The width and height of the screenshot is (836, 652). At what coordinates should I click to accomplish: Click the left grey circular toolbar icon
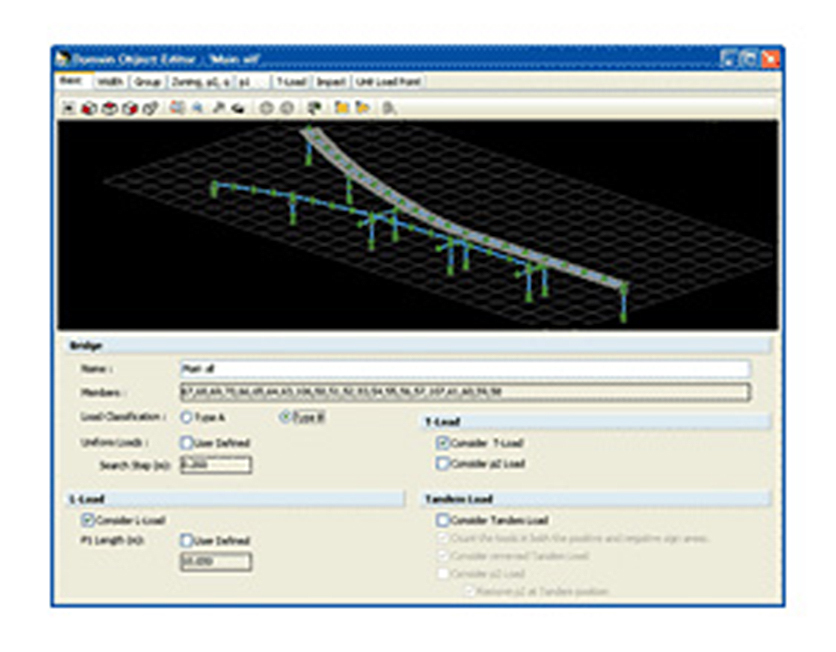266,108
